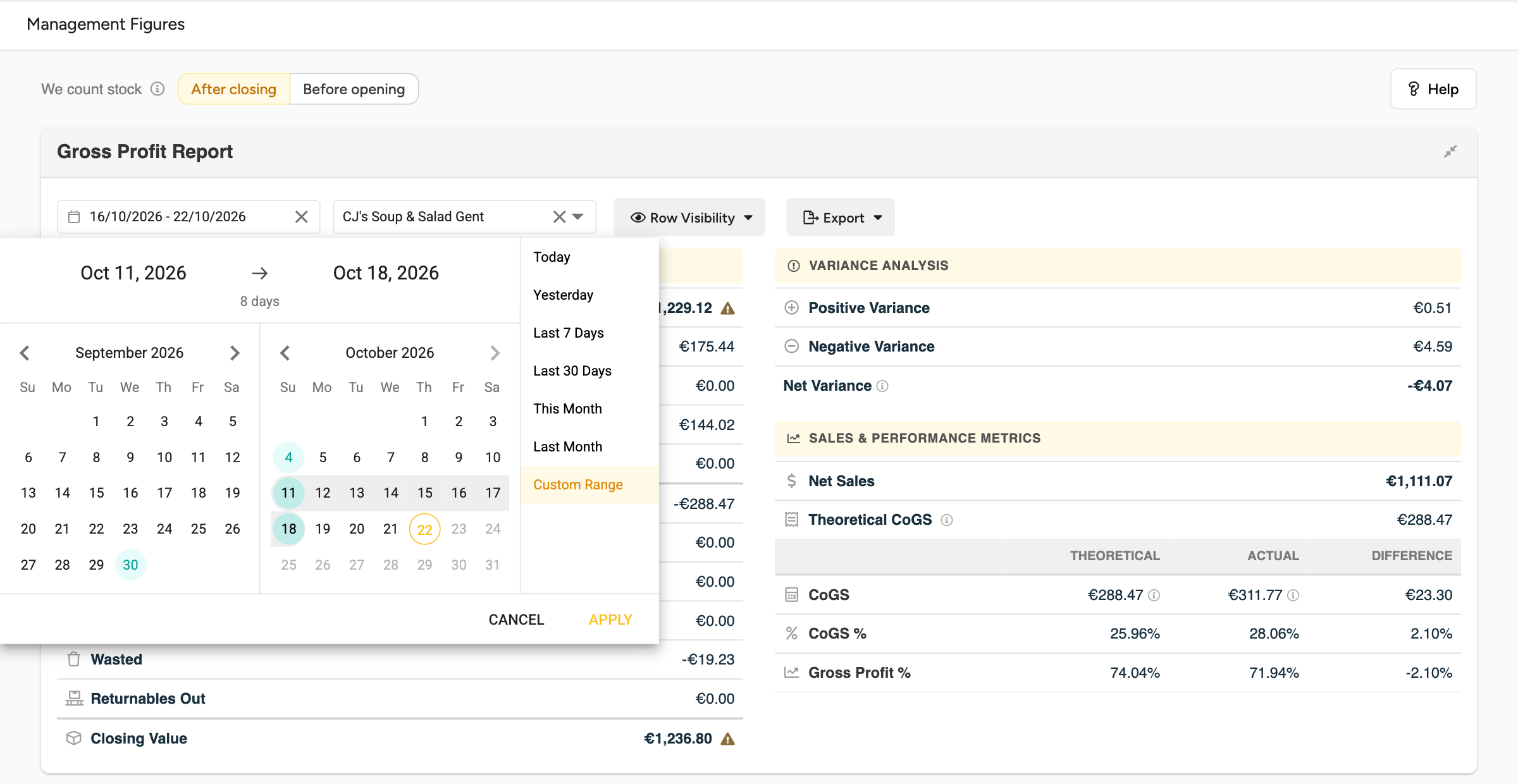Click the collapse icon of Gross Profit Report
Viewport: 1518px width, 784px height.
click(1450, 152)
